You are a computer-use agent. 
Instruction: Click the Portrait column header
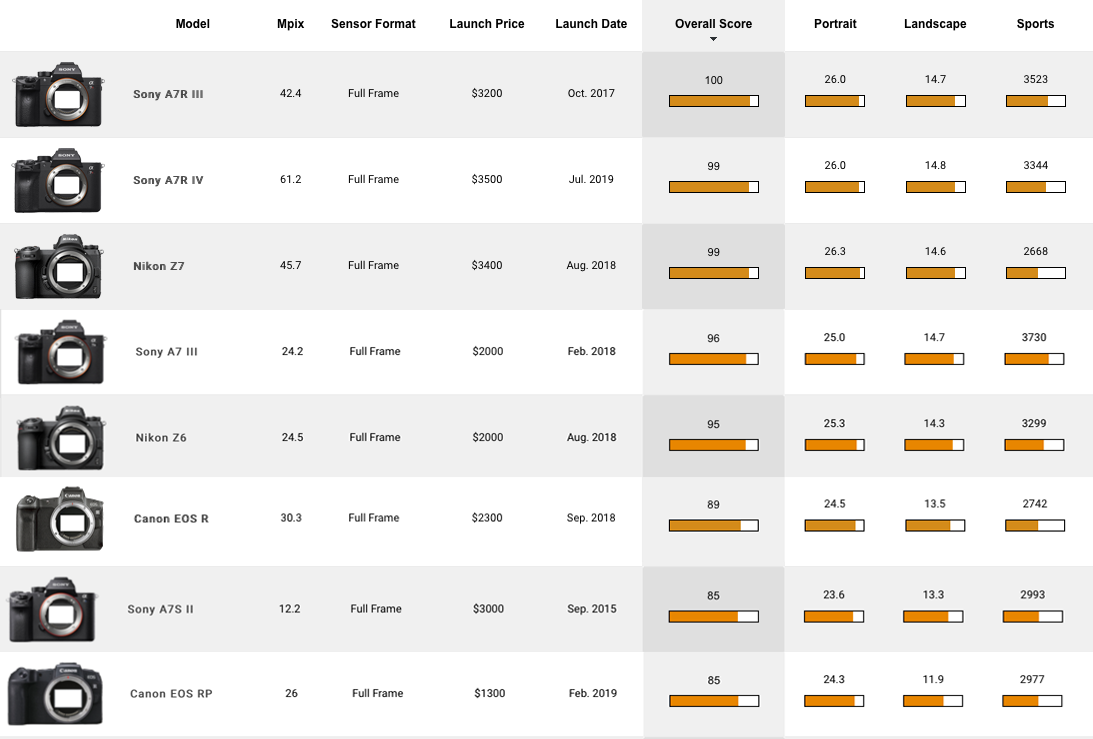click(835, 24)
